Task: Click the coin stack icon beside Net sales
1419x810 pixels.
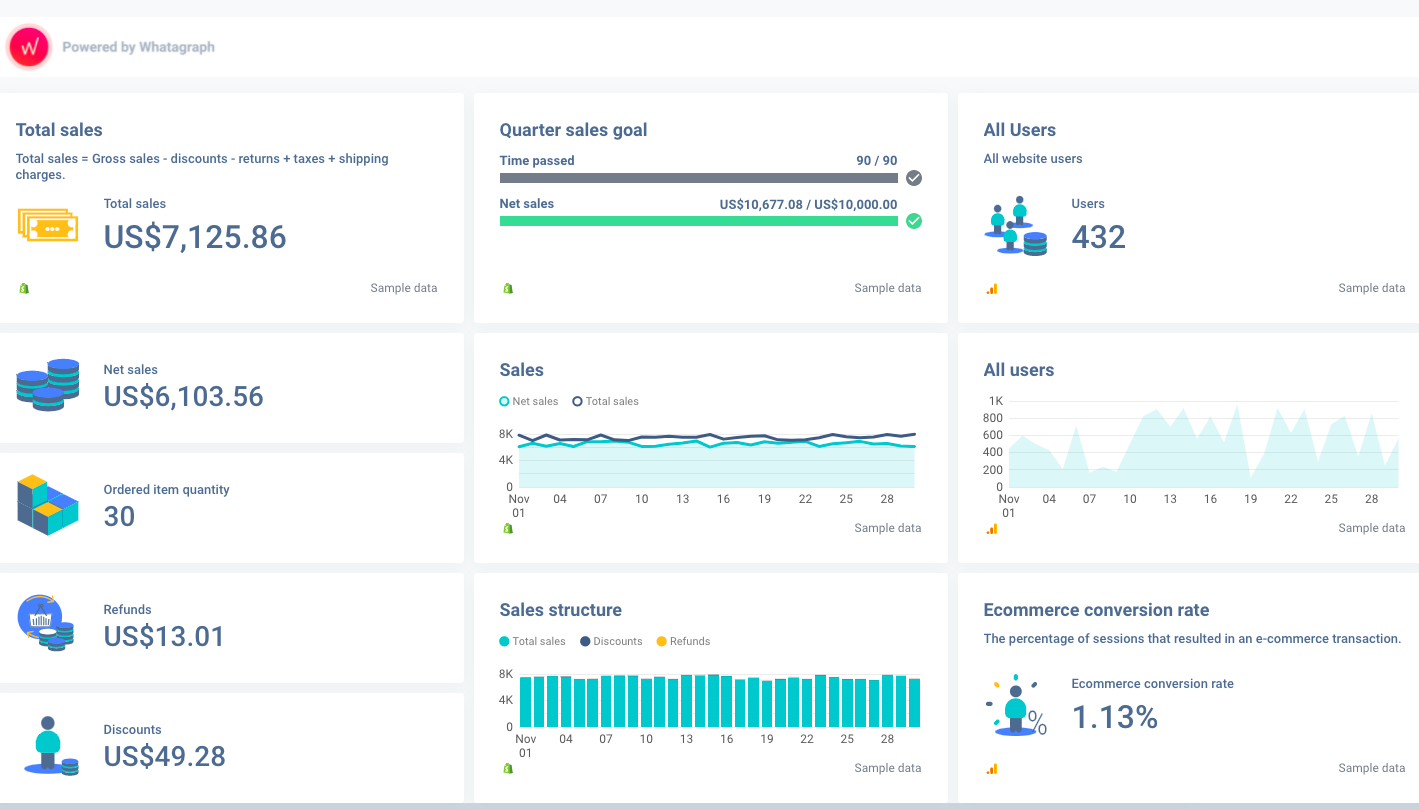Action: [x=47, y=385]
